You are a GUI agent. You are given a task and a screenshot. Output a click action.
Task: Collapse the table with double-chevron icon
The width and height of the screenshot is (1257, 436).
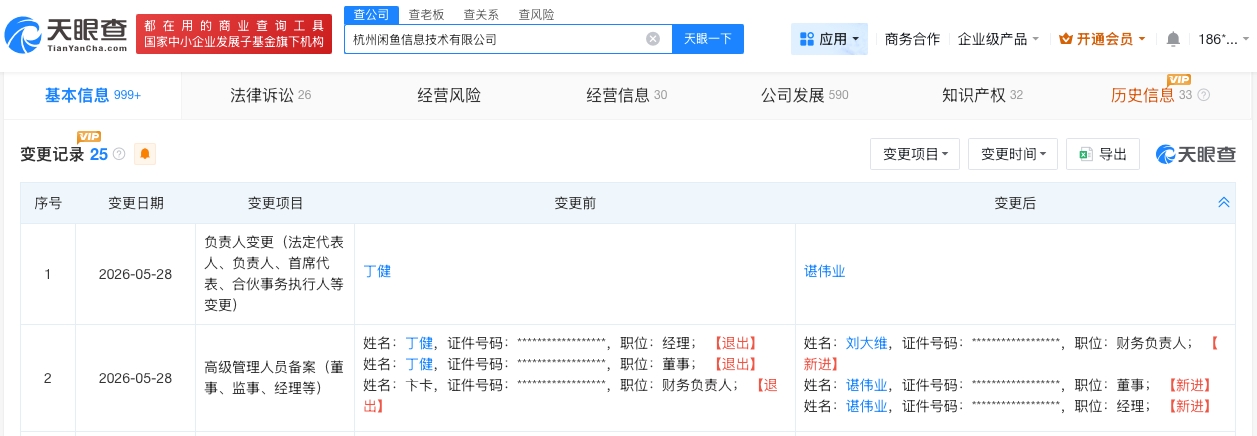point(1223,203)
